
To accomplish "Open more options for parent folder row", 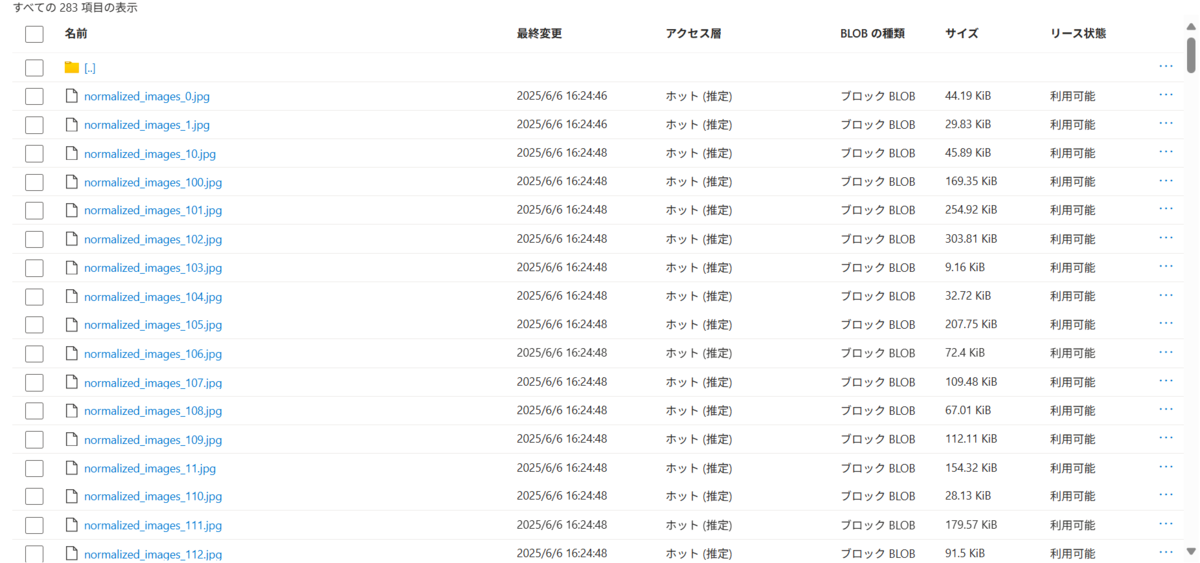I will tap(1165, 66).
